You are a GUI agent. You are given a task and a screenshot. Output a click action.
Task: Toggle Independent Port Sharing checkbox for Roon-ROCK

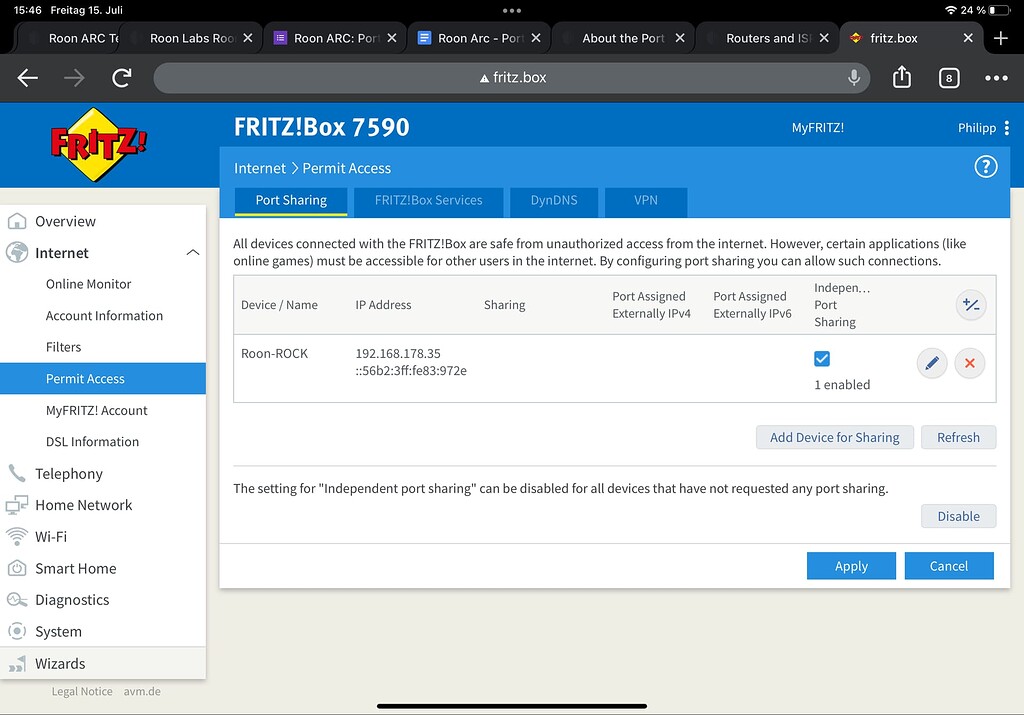pos(822,358)
